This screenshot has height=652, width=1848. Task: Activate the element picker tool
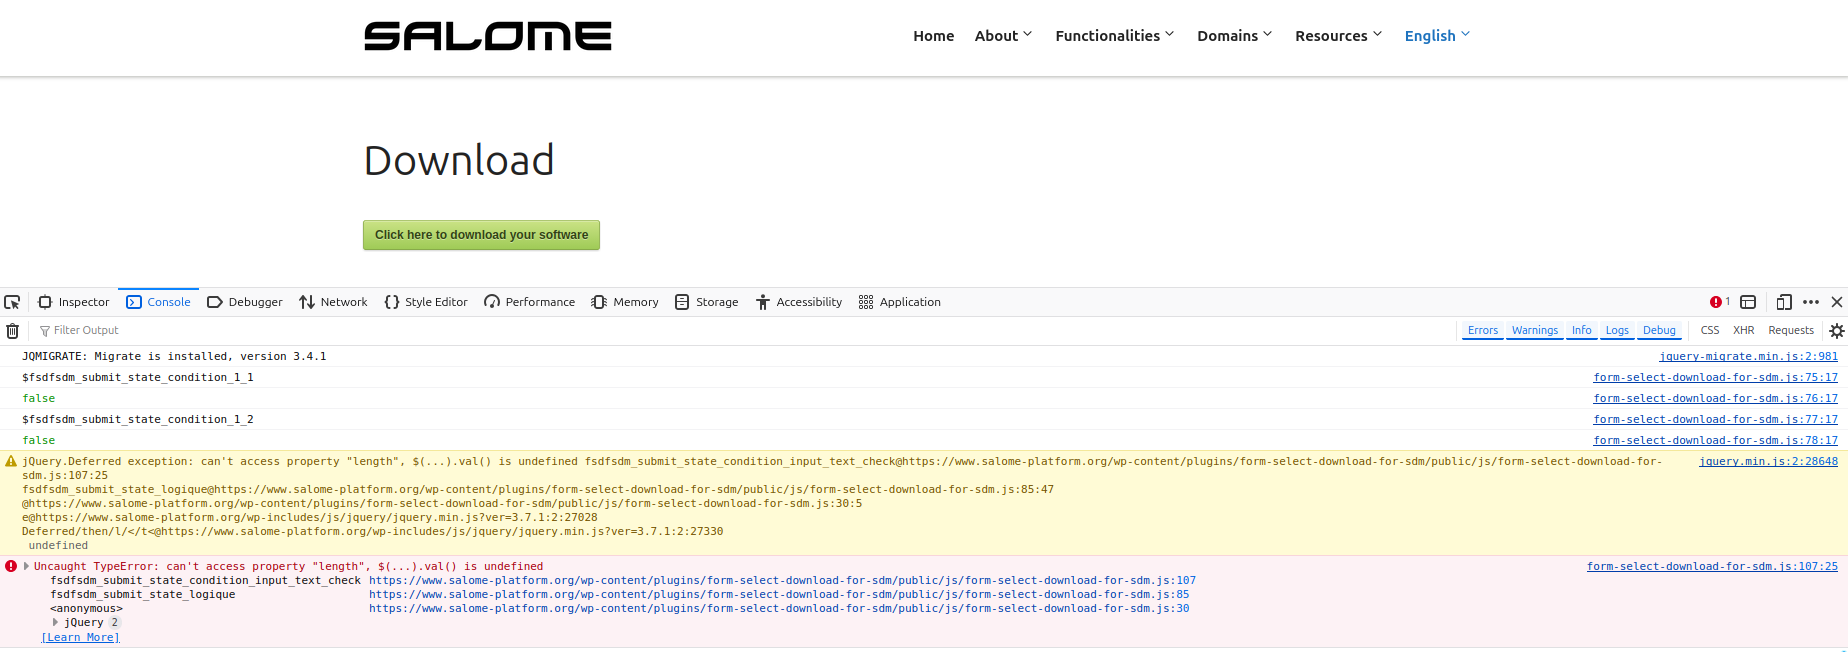pyautogui.click(x=12, y=302)
